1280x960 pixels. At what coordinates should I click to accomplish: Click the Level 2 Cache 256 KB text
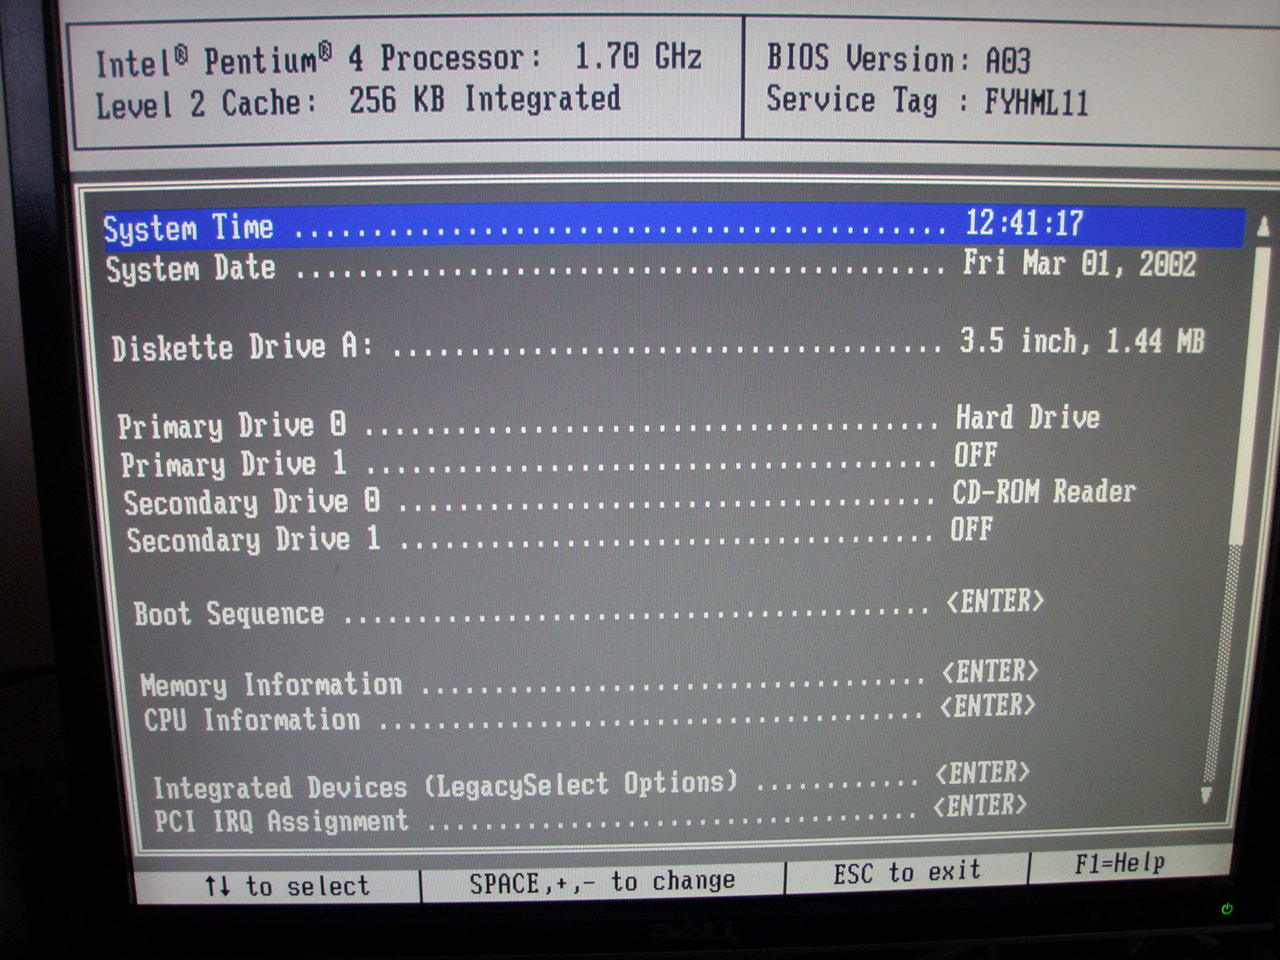(358, 101)
